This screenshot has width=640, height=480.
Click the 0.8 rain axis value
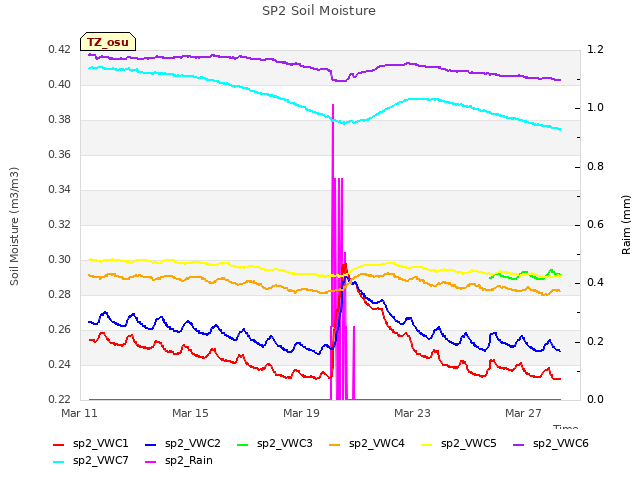(596, 167)
